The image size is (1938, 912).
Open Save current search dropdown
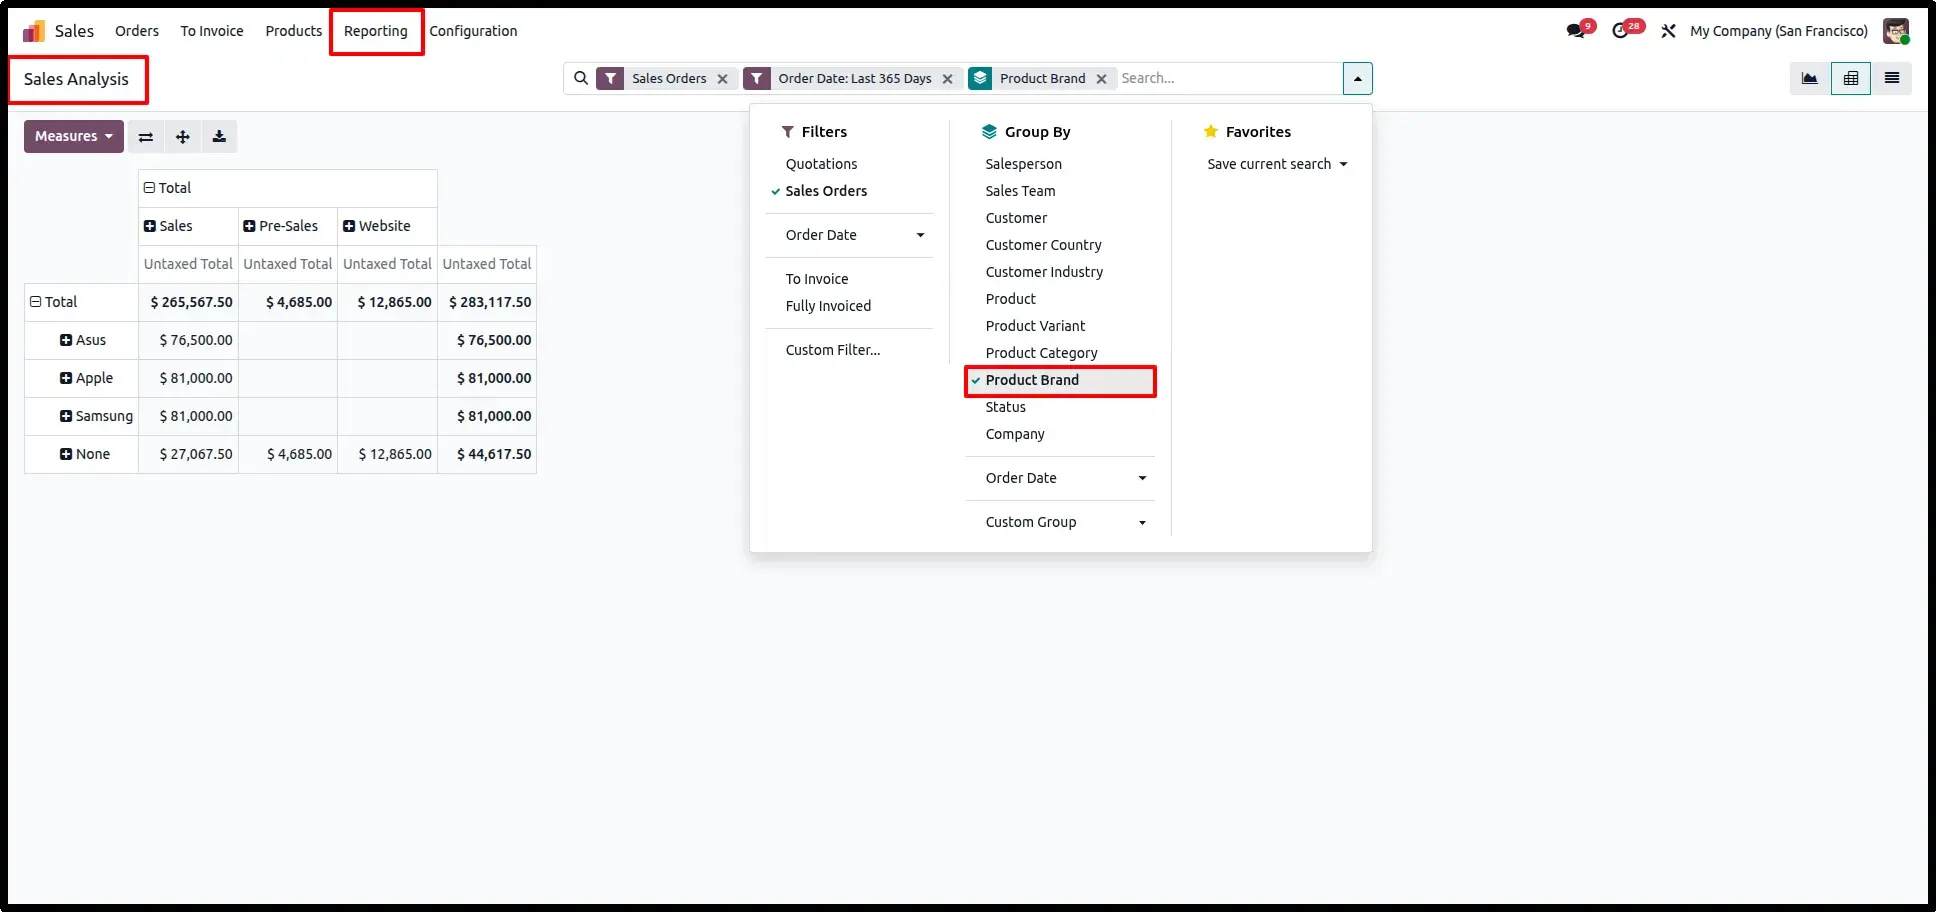[x=1277, y=164]
